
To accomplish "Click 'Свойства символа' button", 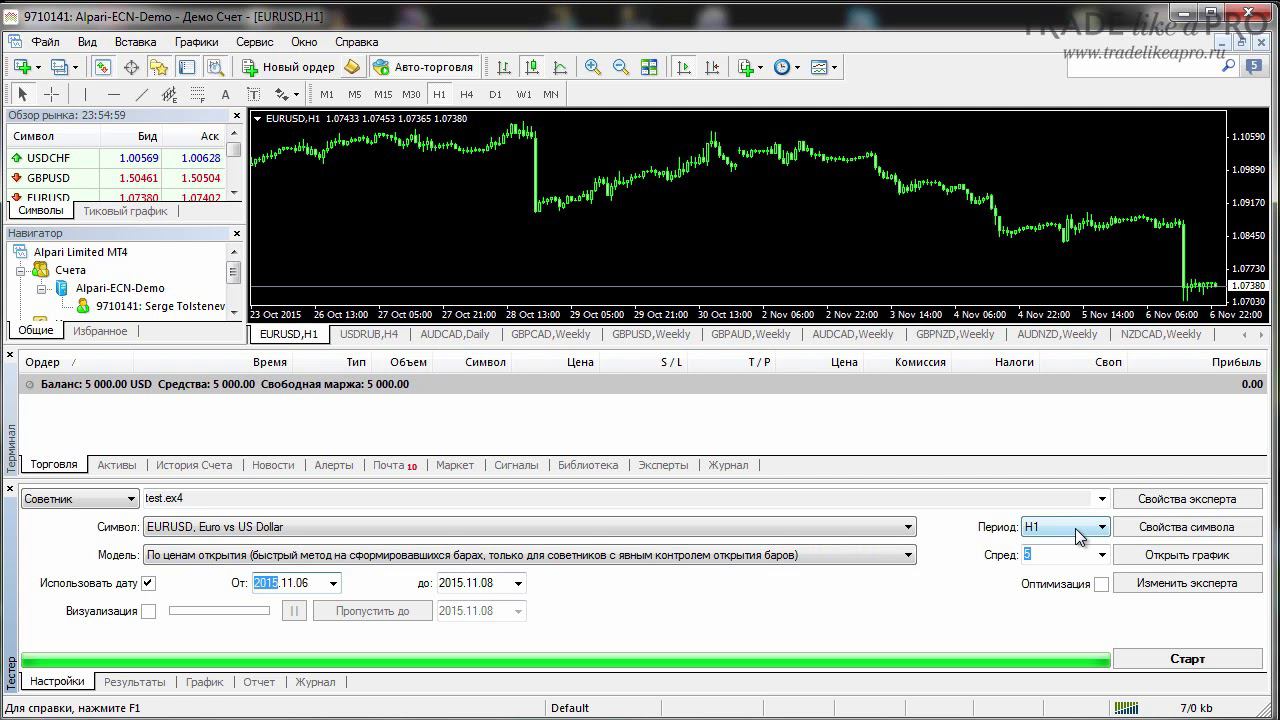I will coord(1187,527).
